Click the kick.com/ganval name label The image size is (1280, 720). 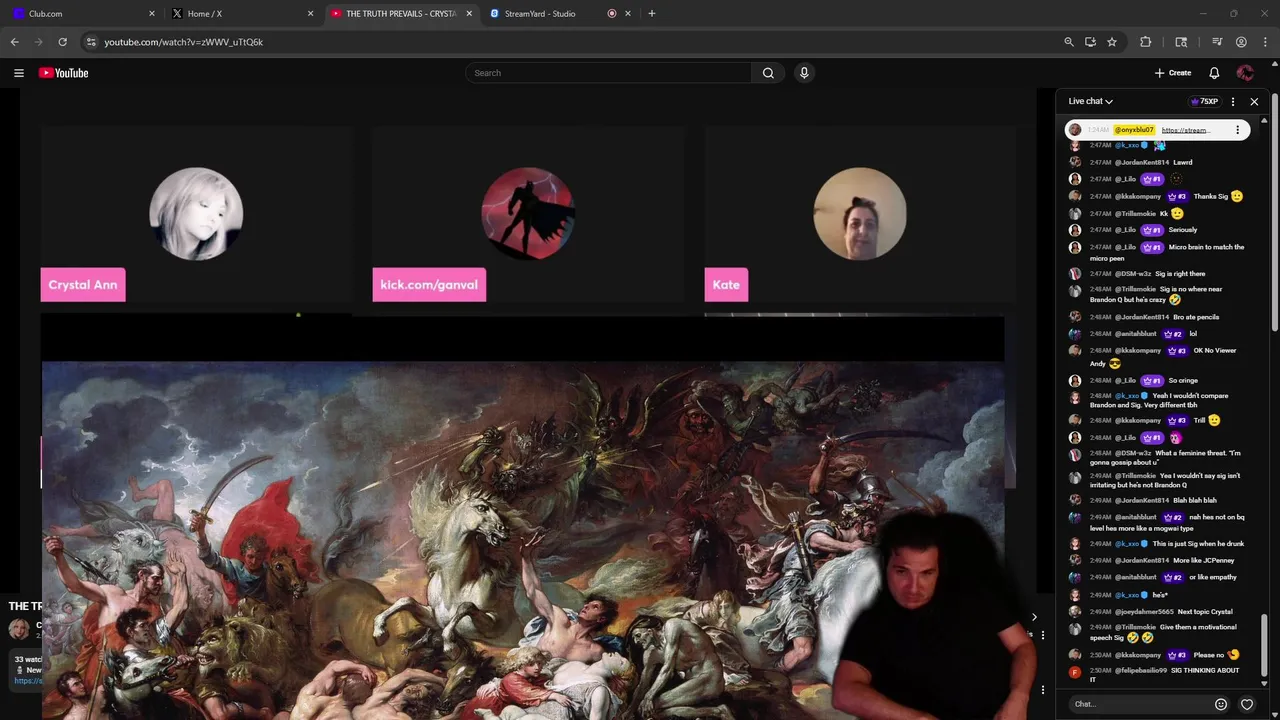[429, 285]
